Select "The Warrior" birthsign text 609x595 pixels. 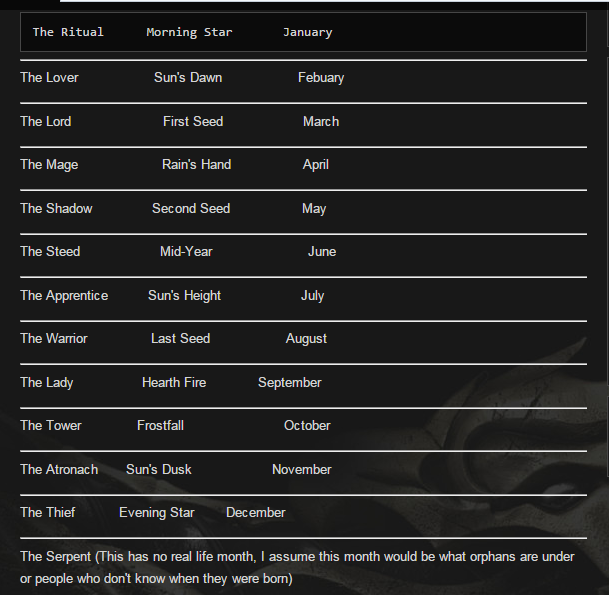(x=54, y=338)
